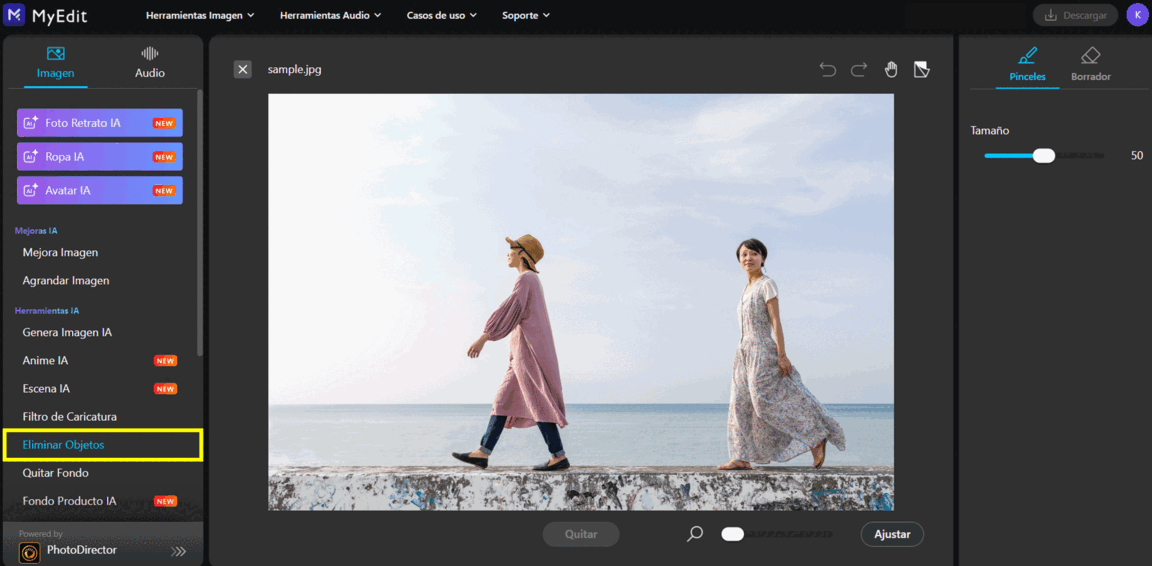Switch to the Imagen tab

tap(55, 63)
